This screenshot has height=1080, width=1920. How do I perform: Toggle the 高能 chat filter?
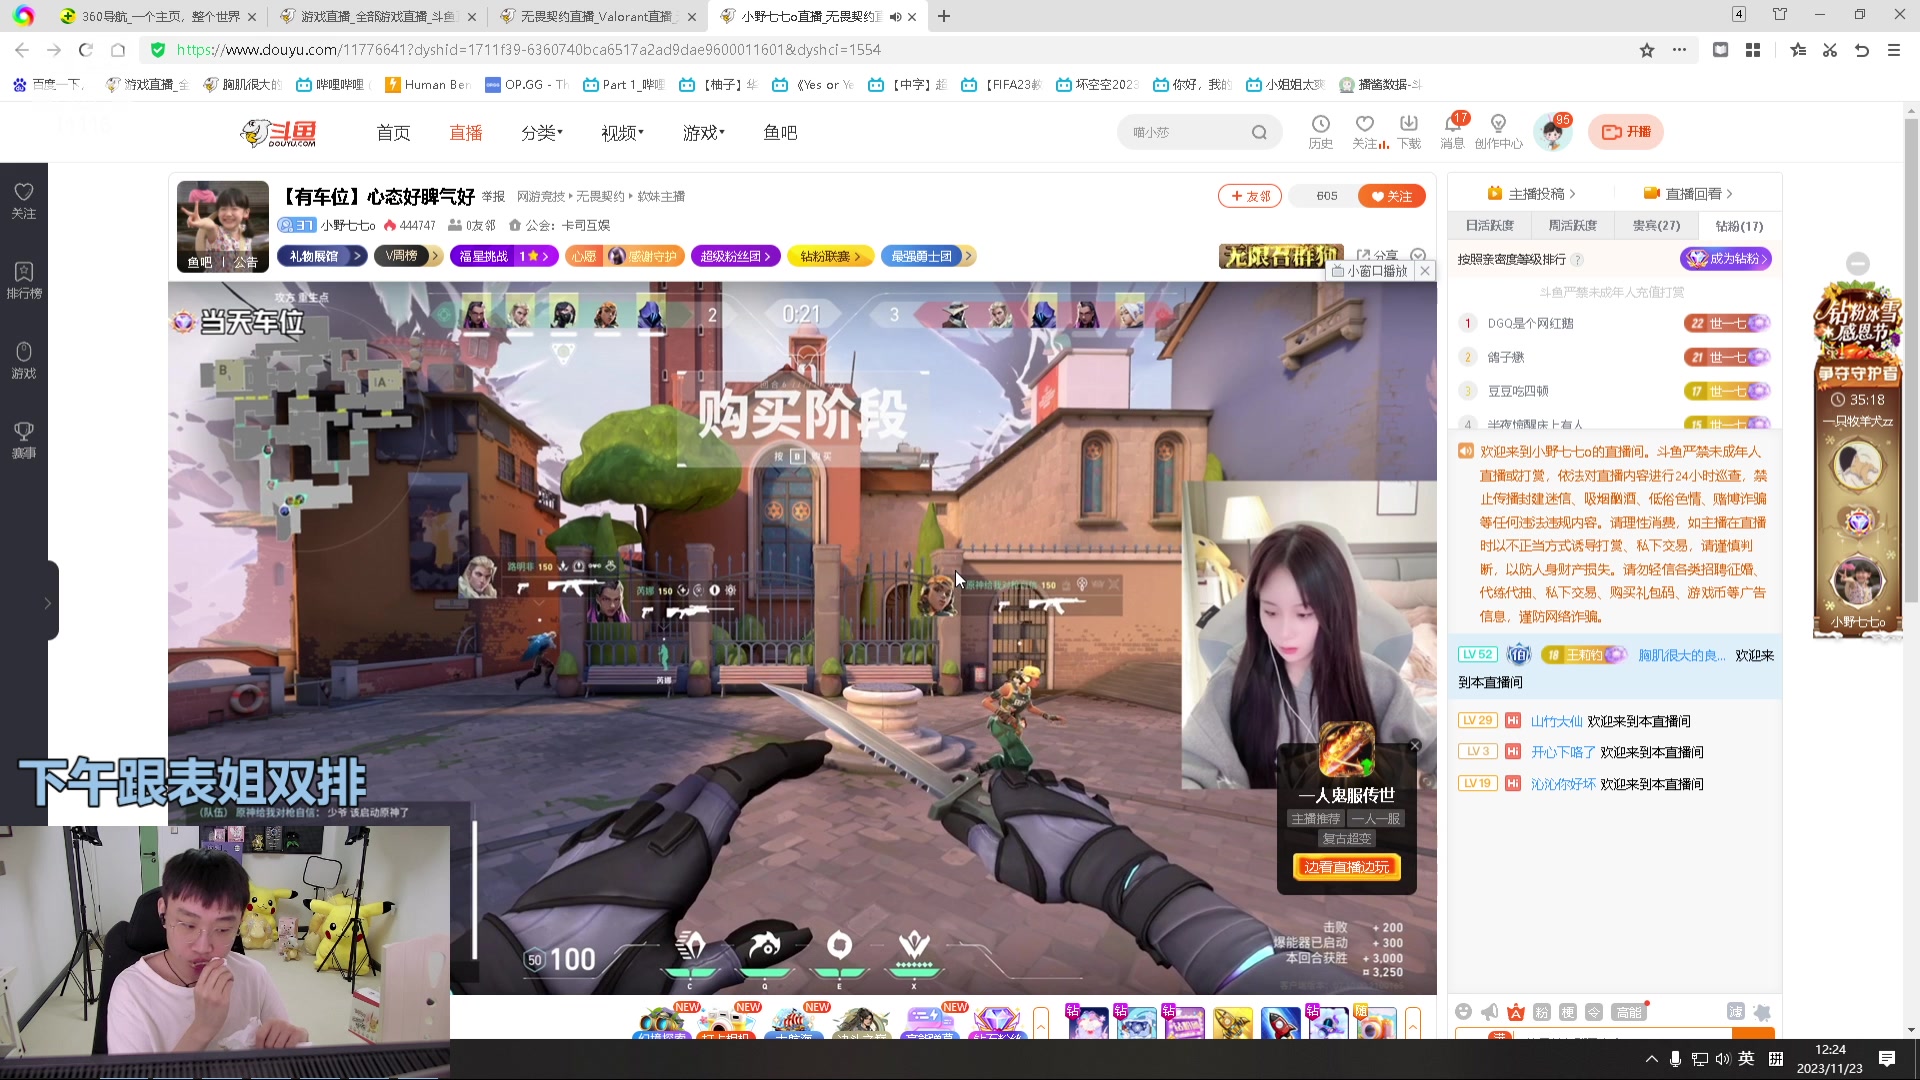pos(1629,1012)
